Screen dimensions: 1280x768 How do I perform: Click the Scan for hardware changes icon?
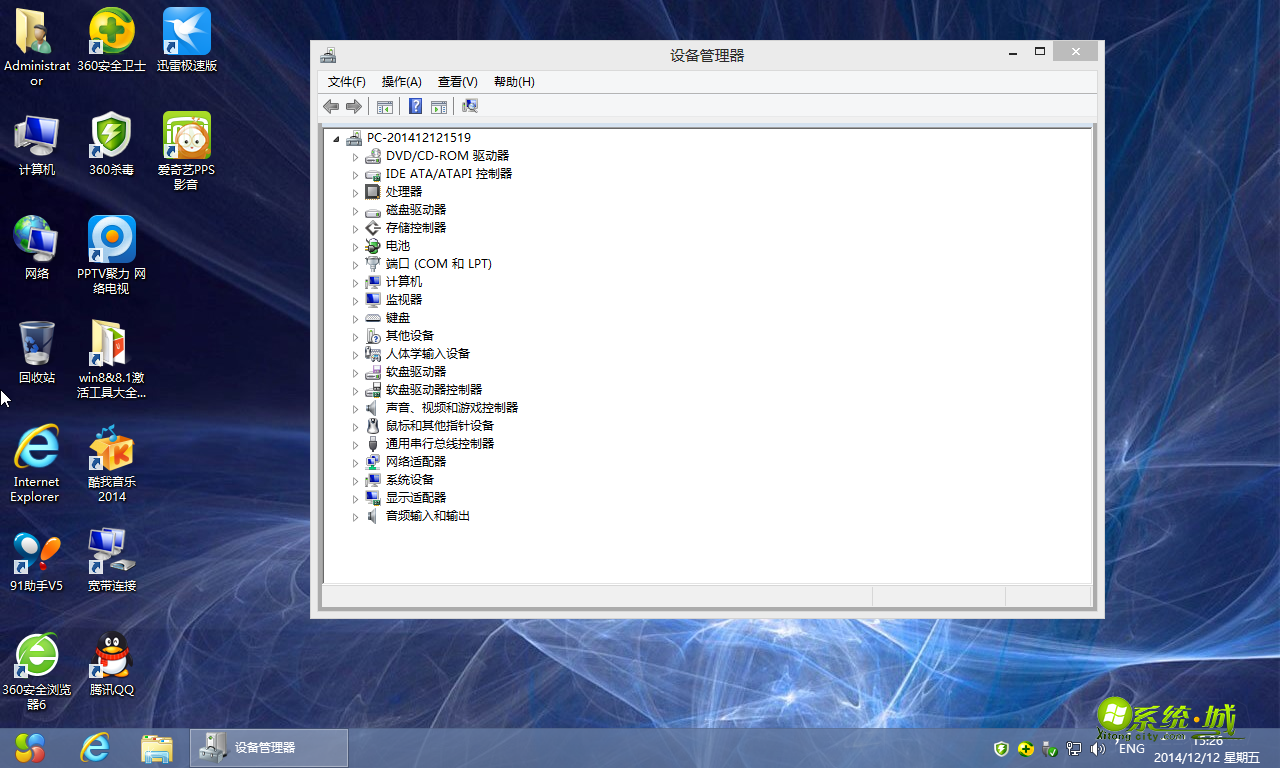(x=469, y=106)
